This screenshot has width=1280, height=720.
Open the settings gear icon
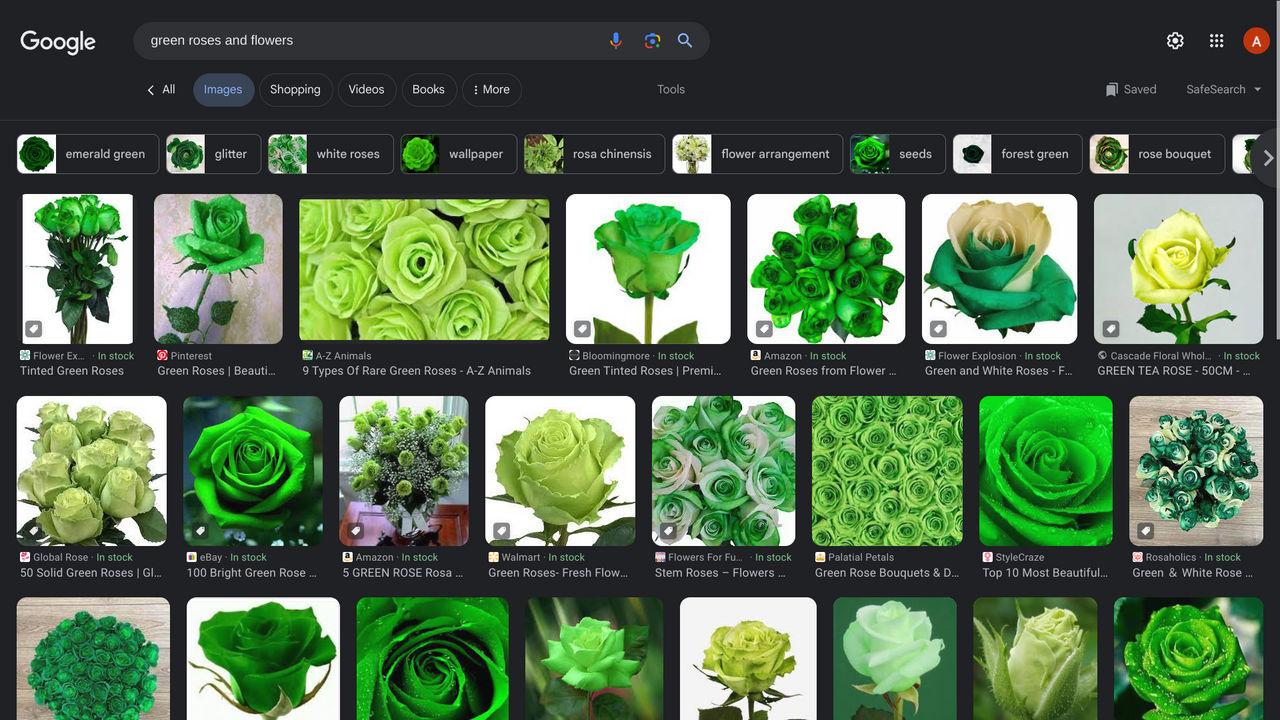point(1175,41)
